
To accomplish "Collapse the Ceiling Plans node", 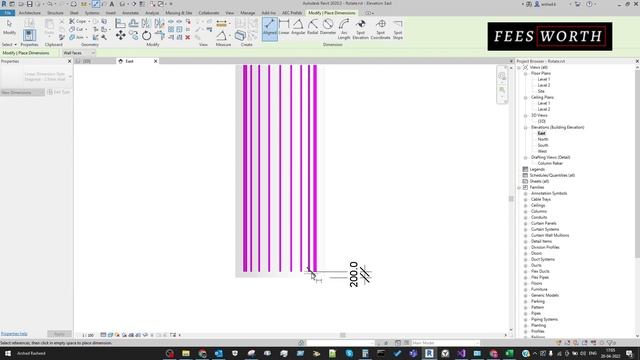I will [x=526, y=98].
